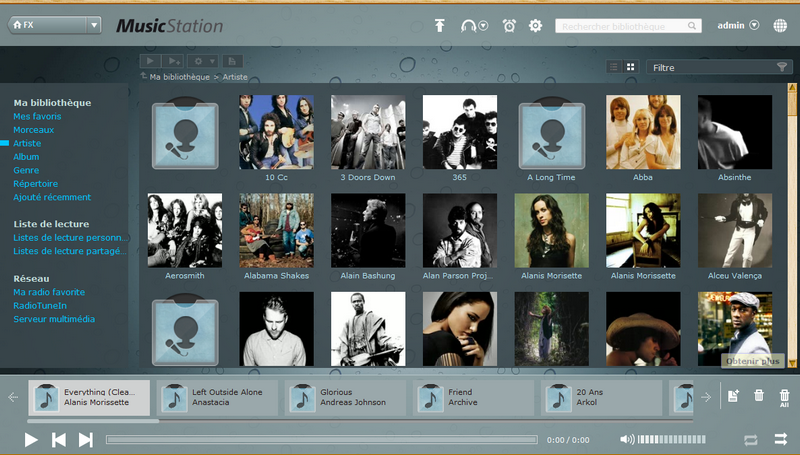
Task: Adjust the volume level bar
Action: (x=671, y=439)
